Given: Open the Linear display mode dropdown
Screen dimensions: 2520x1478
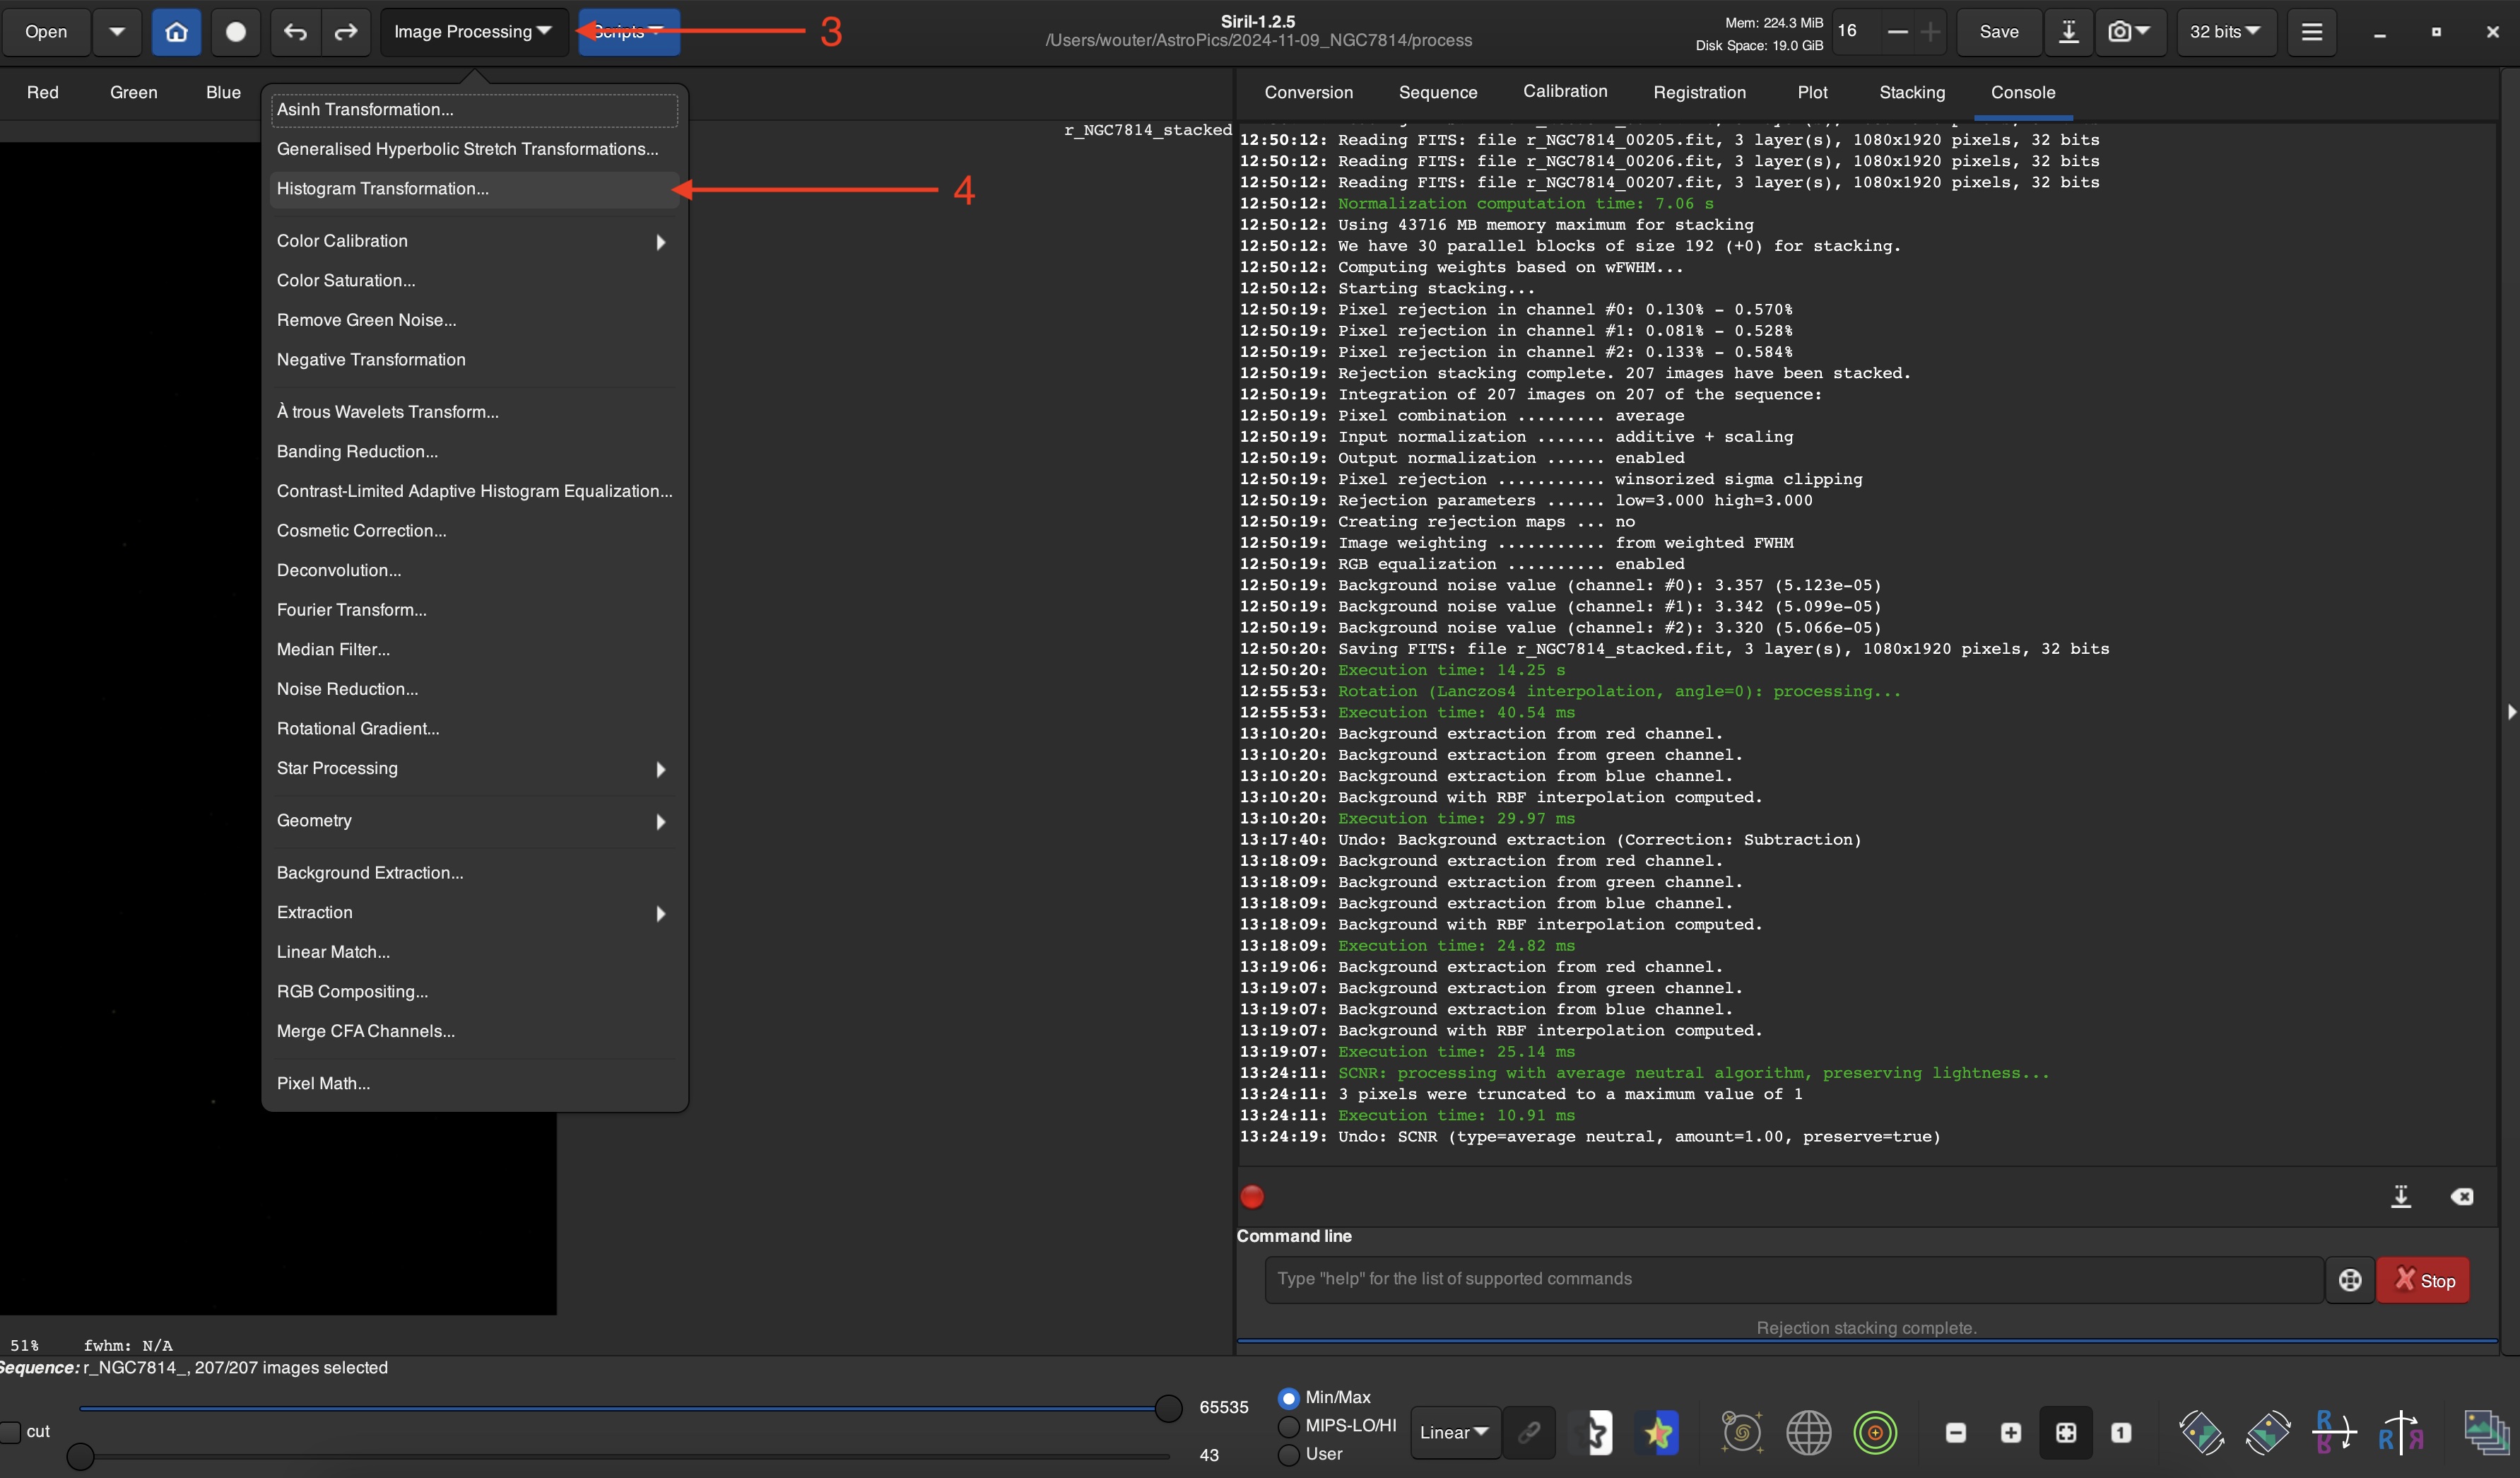Looking at the screenshot, I should [1454, 1432].
